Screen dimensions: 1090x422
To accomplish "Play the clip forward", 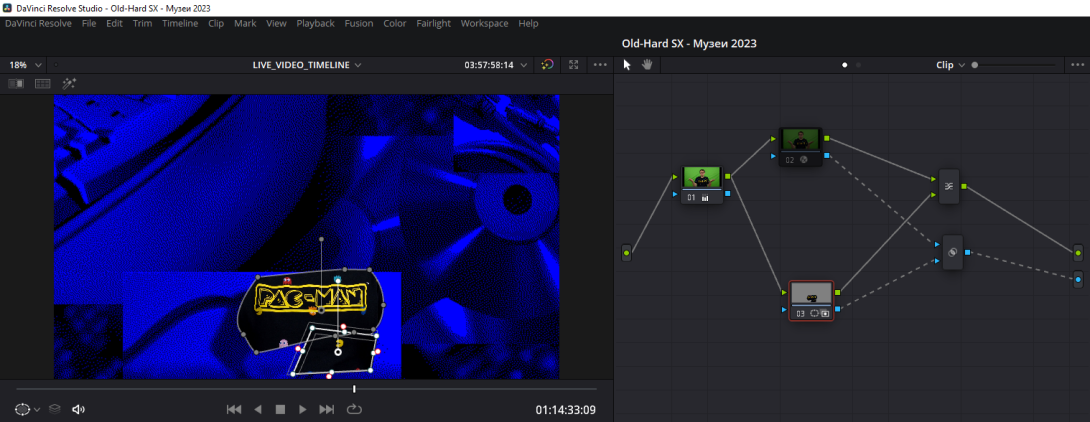I will pos(302,409).
